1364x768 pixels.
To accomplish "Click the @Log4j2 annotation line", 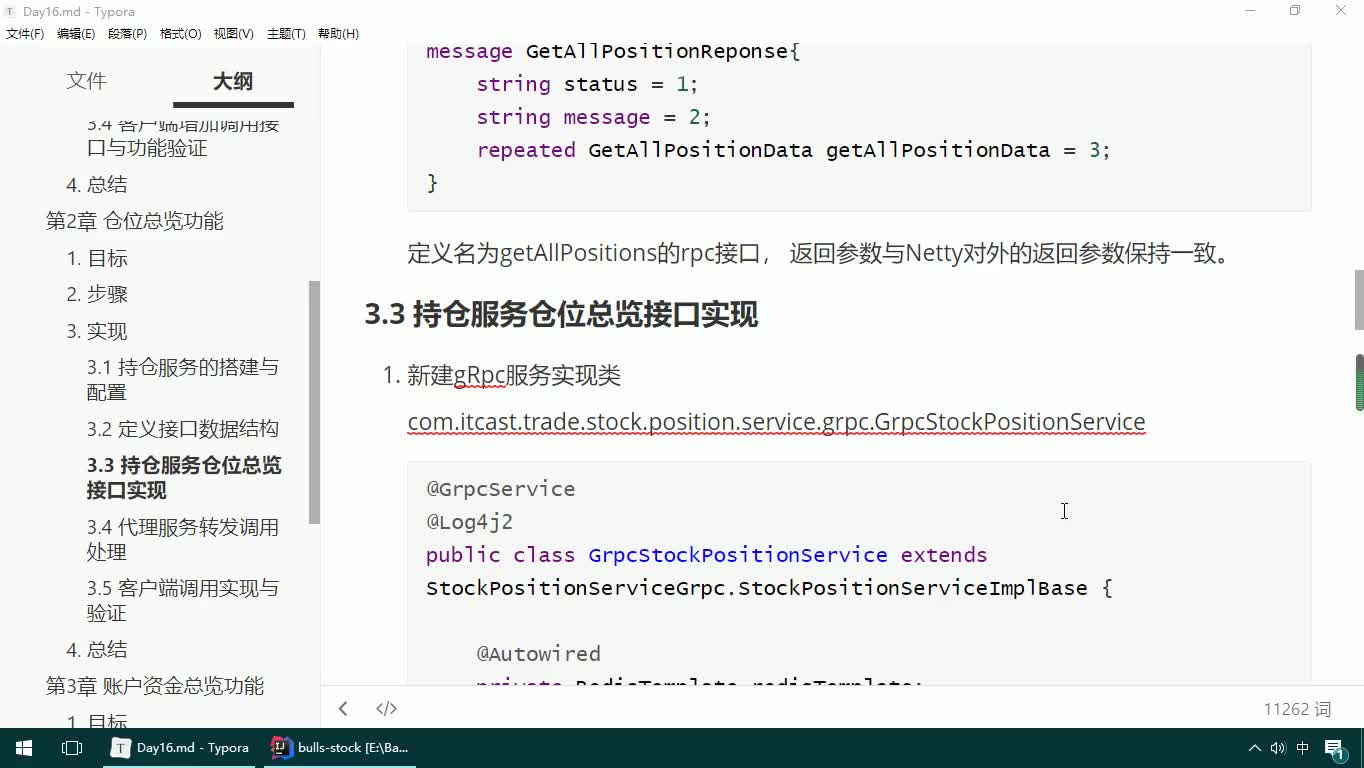I will coord(470,522).
